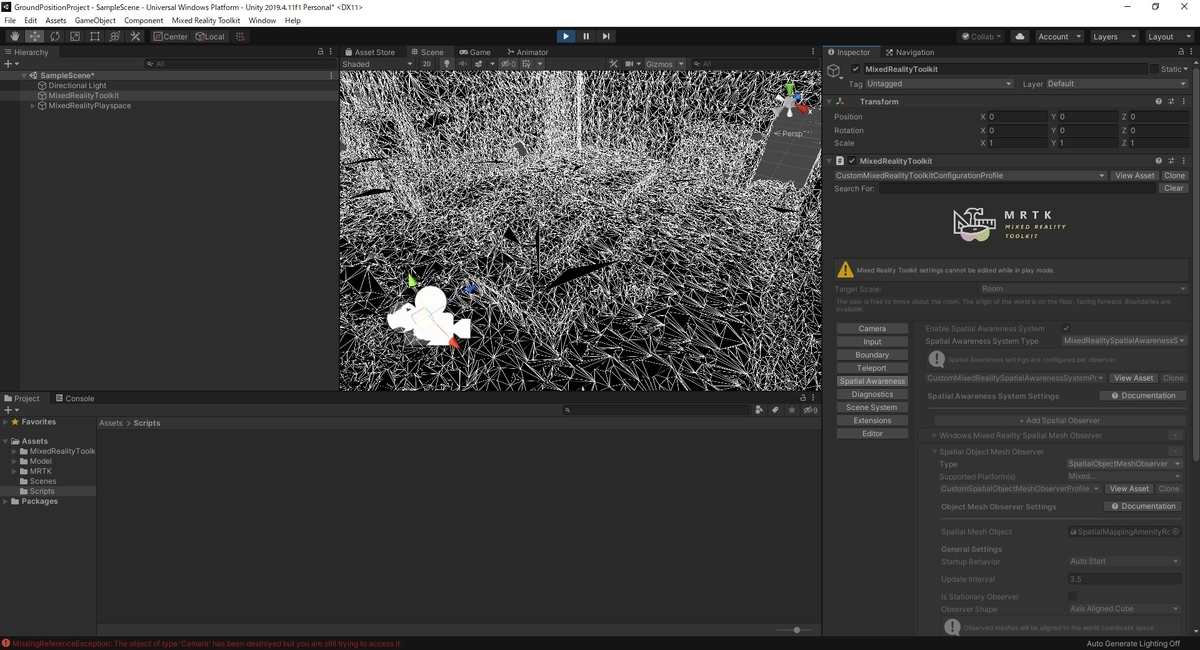Open the Startup Behavior dropdown
This screenshot has height=650, width=1200.
point(1125,561)
